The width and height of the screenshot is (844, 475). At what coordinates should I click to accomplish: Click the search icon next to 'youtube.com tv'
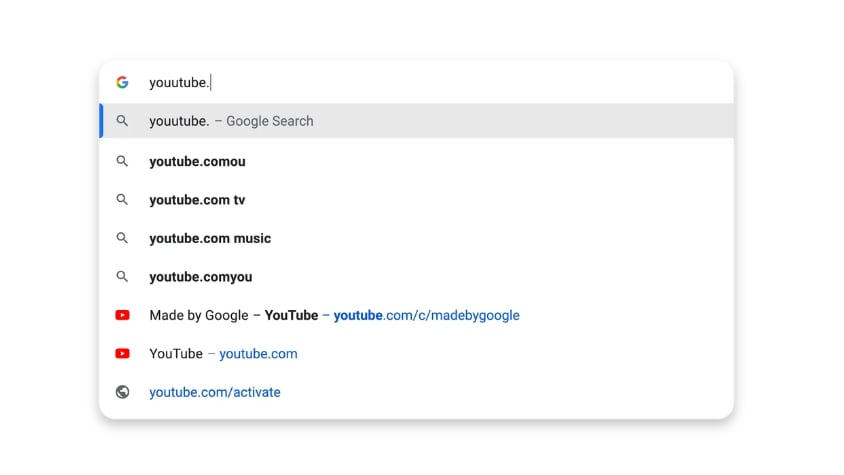122,200
